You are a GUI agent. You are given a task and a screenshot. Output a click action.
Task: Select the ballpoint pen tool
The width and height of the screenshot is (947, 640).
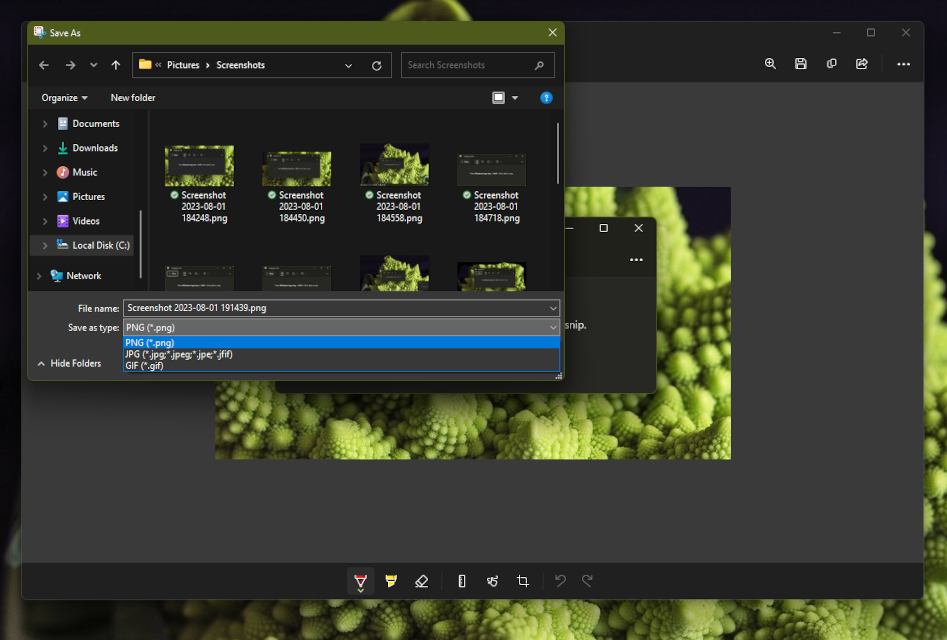tap(361, 581)
